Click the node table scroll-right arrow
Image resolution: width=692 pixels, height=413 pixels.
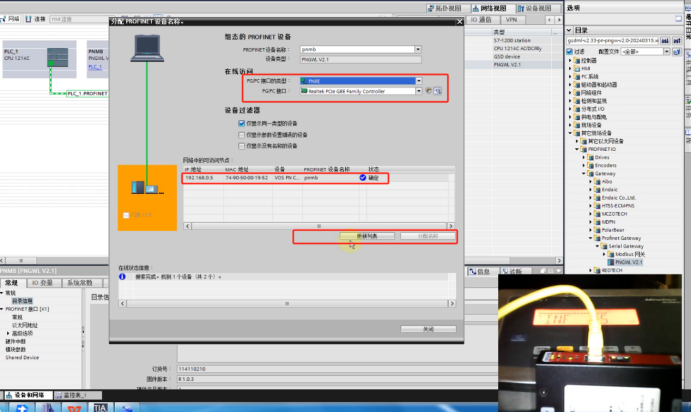pos(451,226)
